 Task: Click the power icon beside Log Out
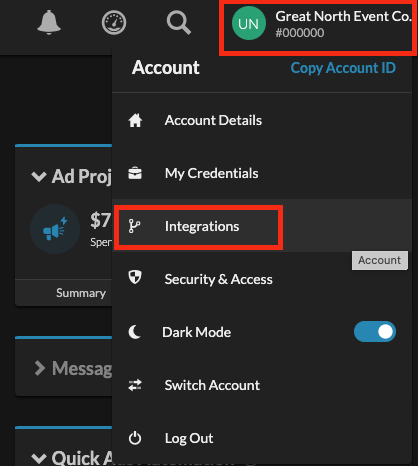135,438
